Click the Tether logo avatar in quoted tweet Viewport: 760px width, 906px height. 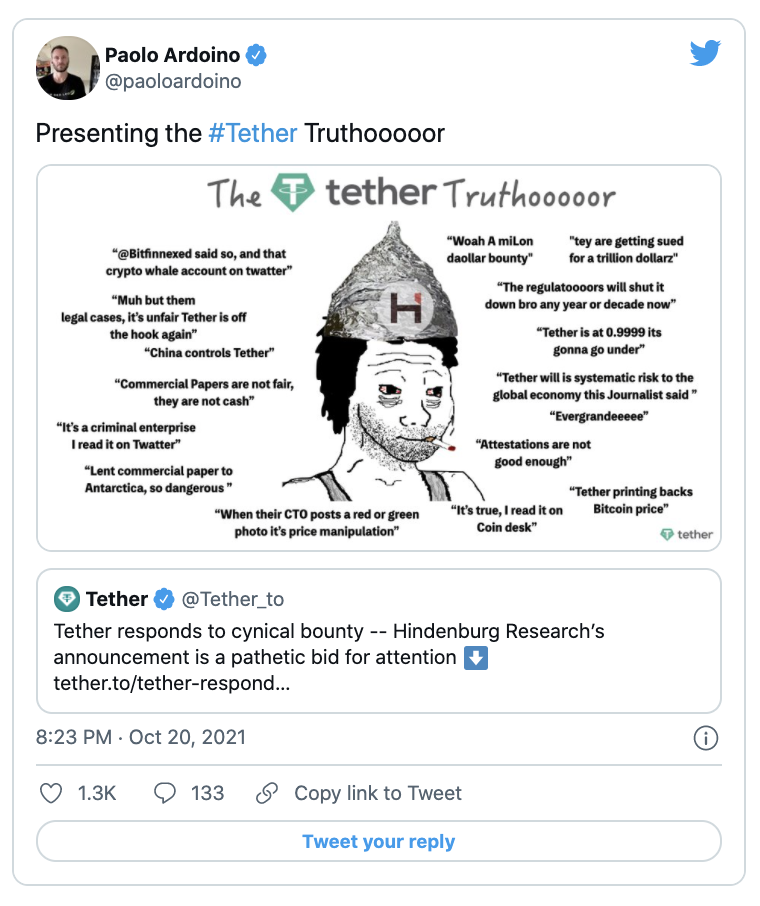(67, 599)
